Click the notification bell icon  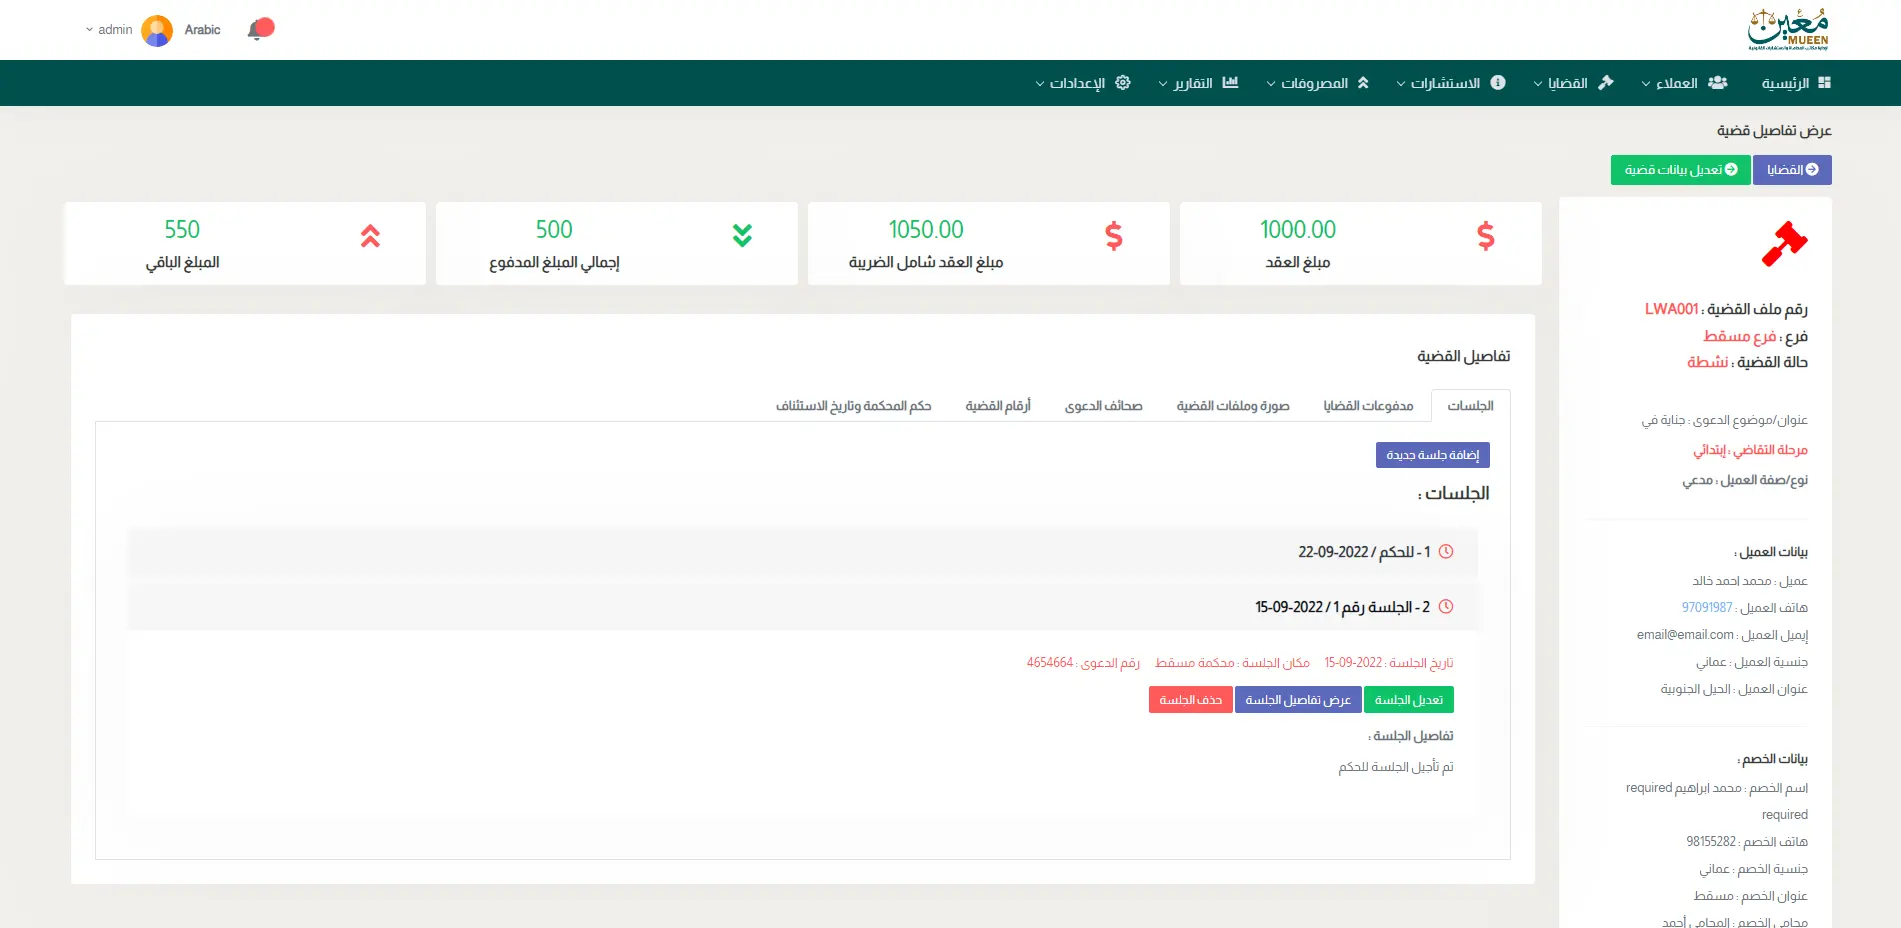coord(258,30)
